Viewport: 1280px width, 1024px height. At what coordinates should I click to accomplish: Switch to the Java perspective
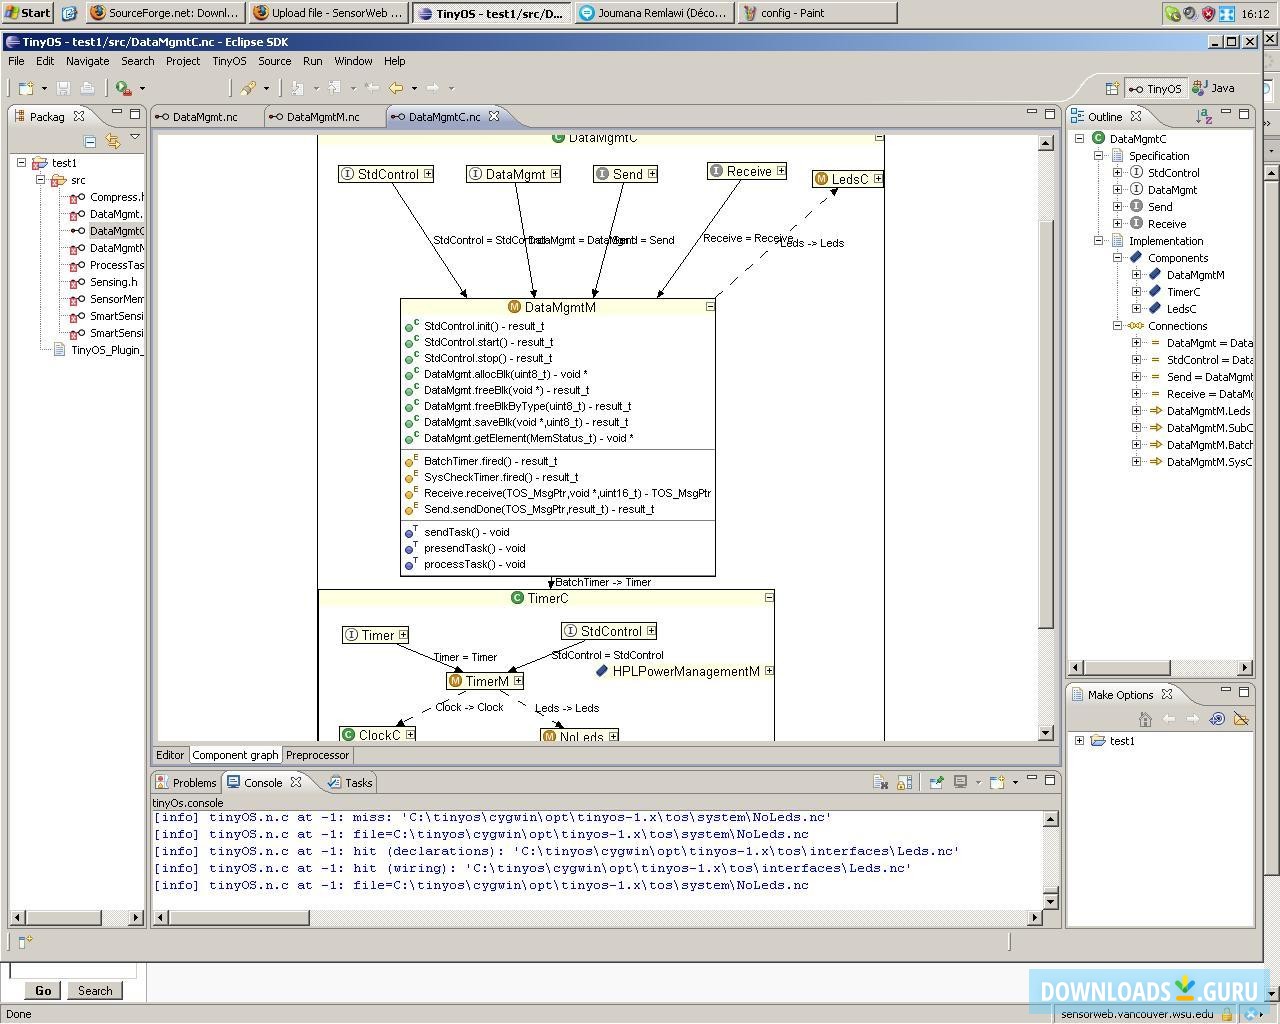[x=1213, y=88]
